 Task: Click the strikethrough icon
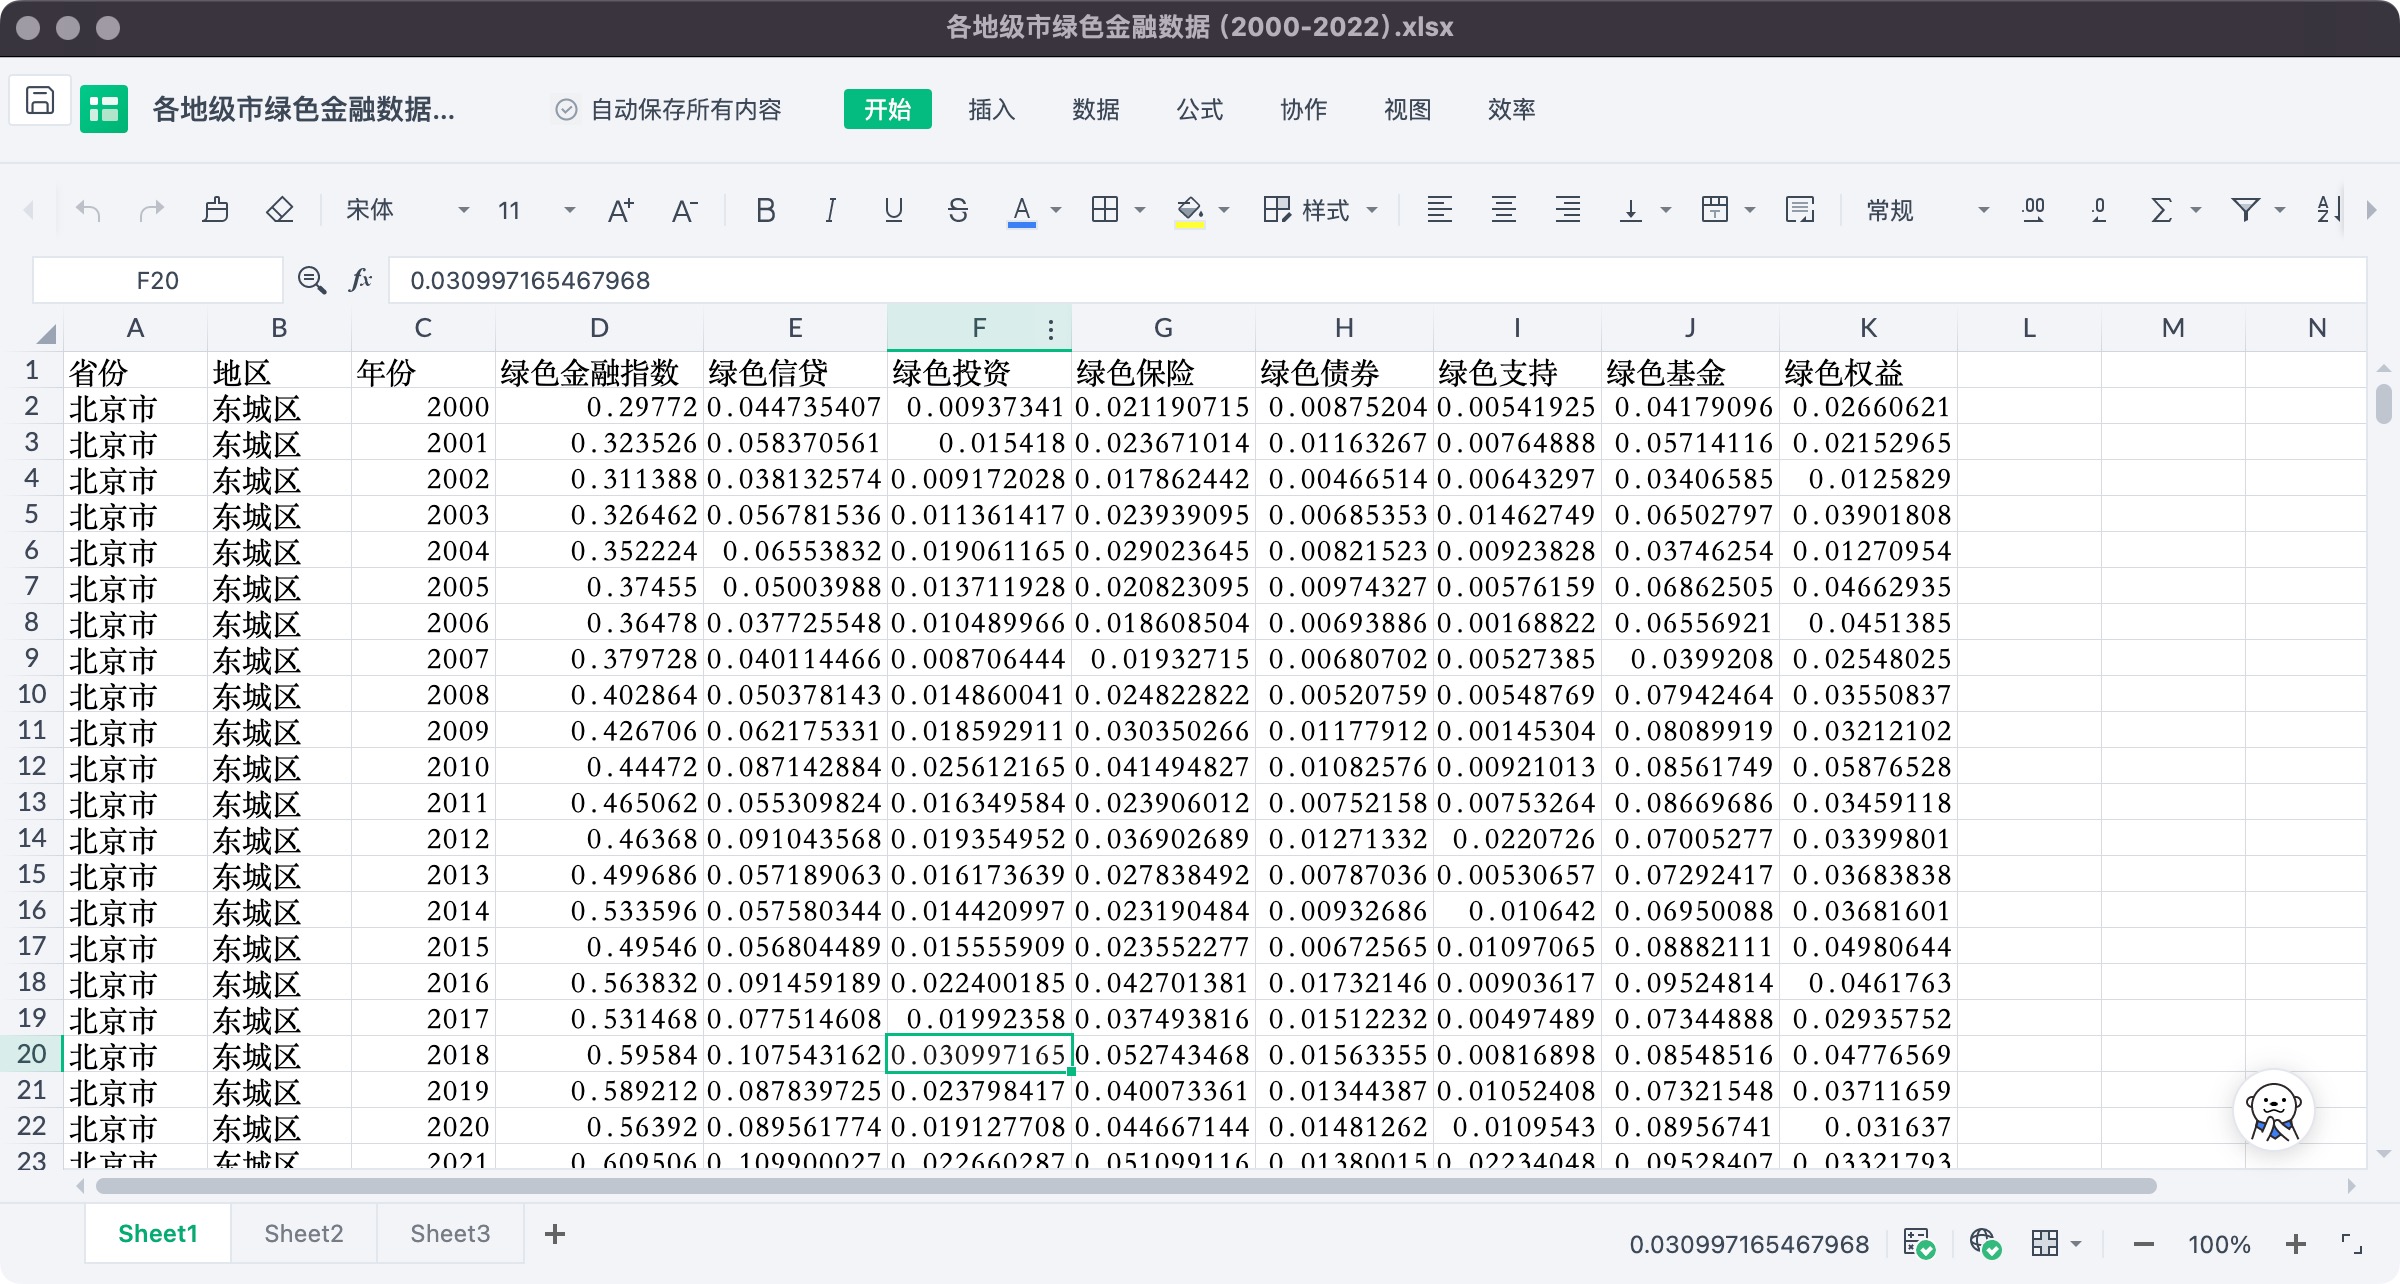(x=957, y=210)
